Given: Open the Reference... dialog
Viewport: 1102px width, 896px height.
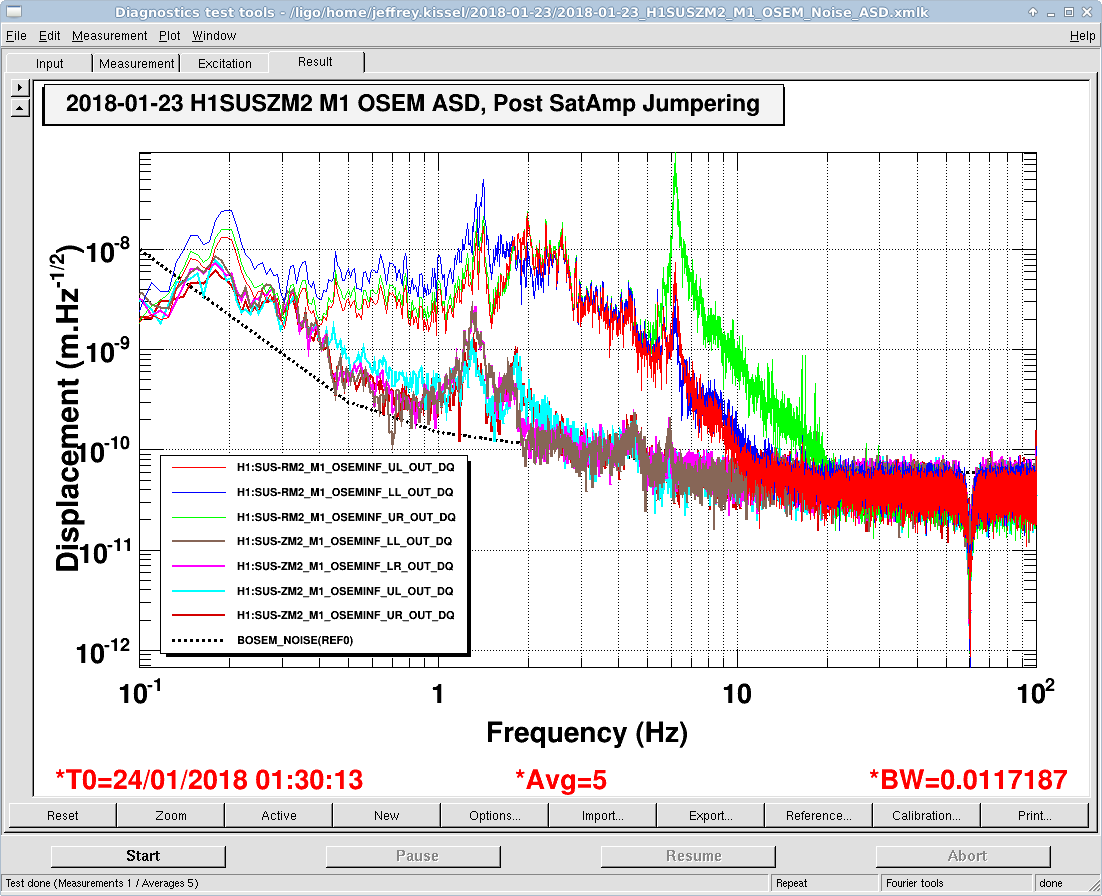Looking at the screenshot, I should 819,815.
